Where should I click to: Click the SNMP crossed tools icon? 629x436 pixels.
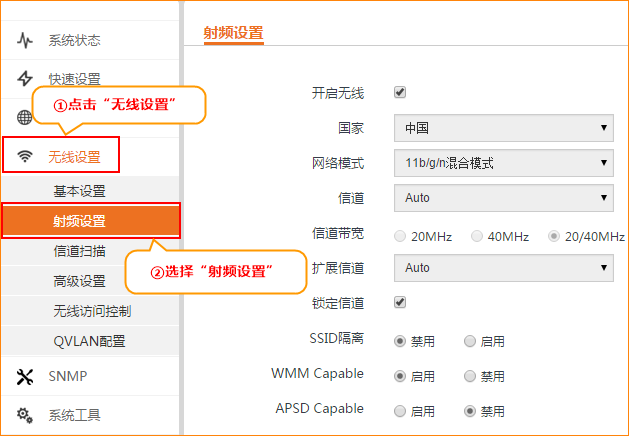point(24,377)
